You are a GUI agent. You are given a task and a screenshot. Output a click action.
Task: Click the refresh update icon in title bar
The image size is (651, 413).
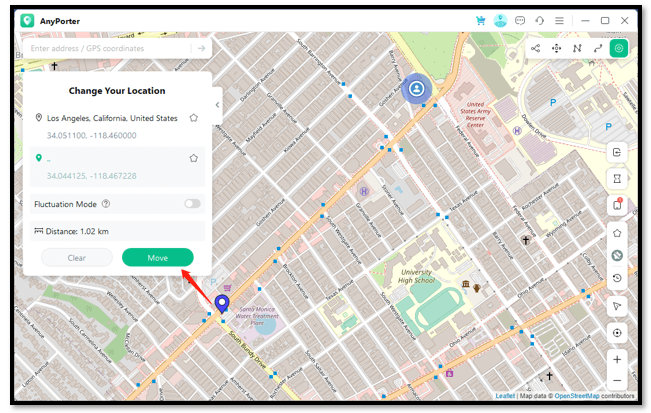tap(539, 21)
